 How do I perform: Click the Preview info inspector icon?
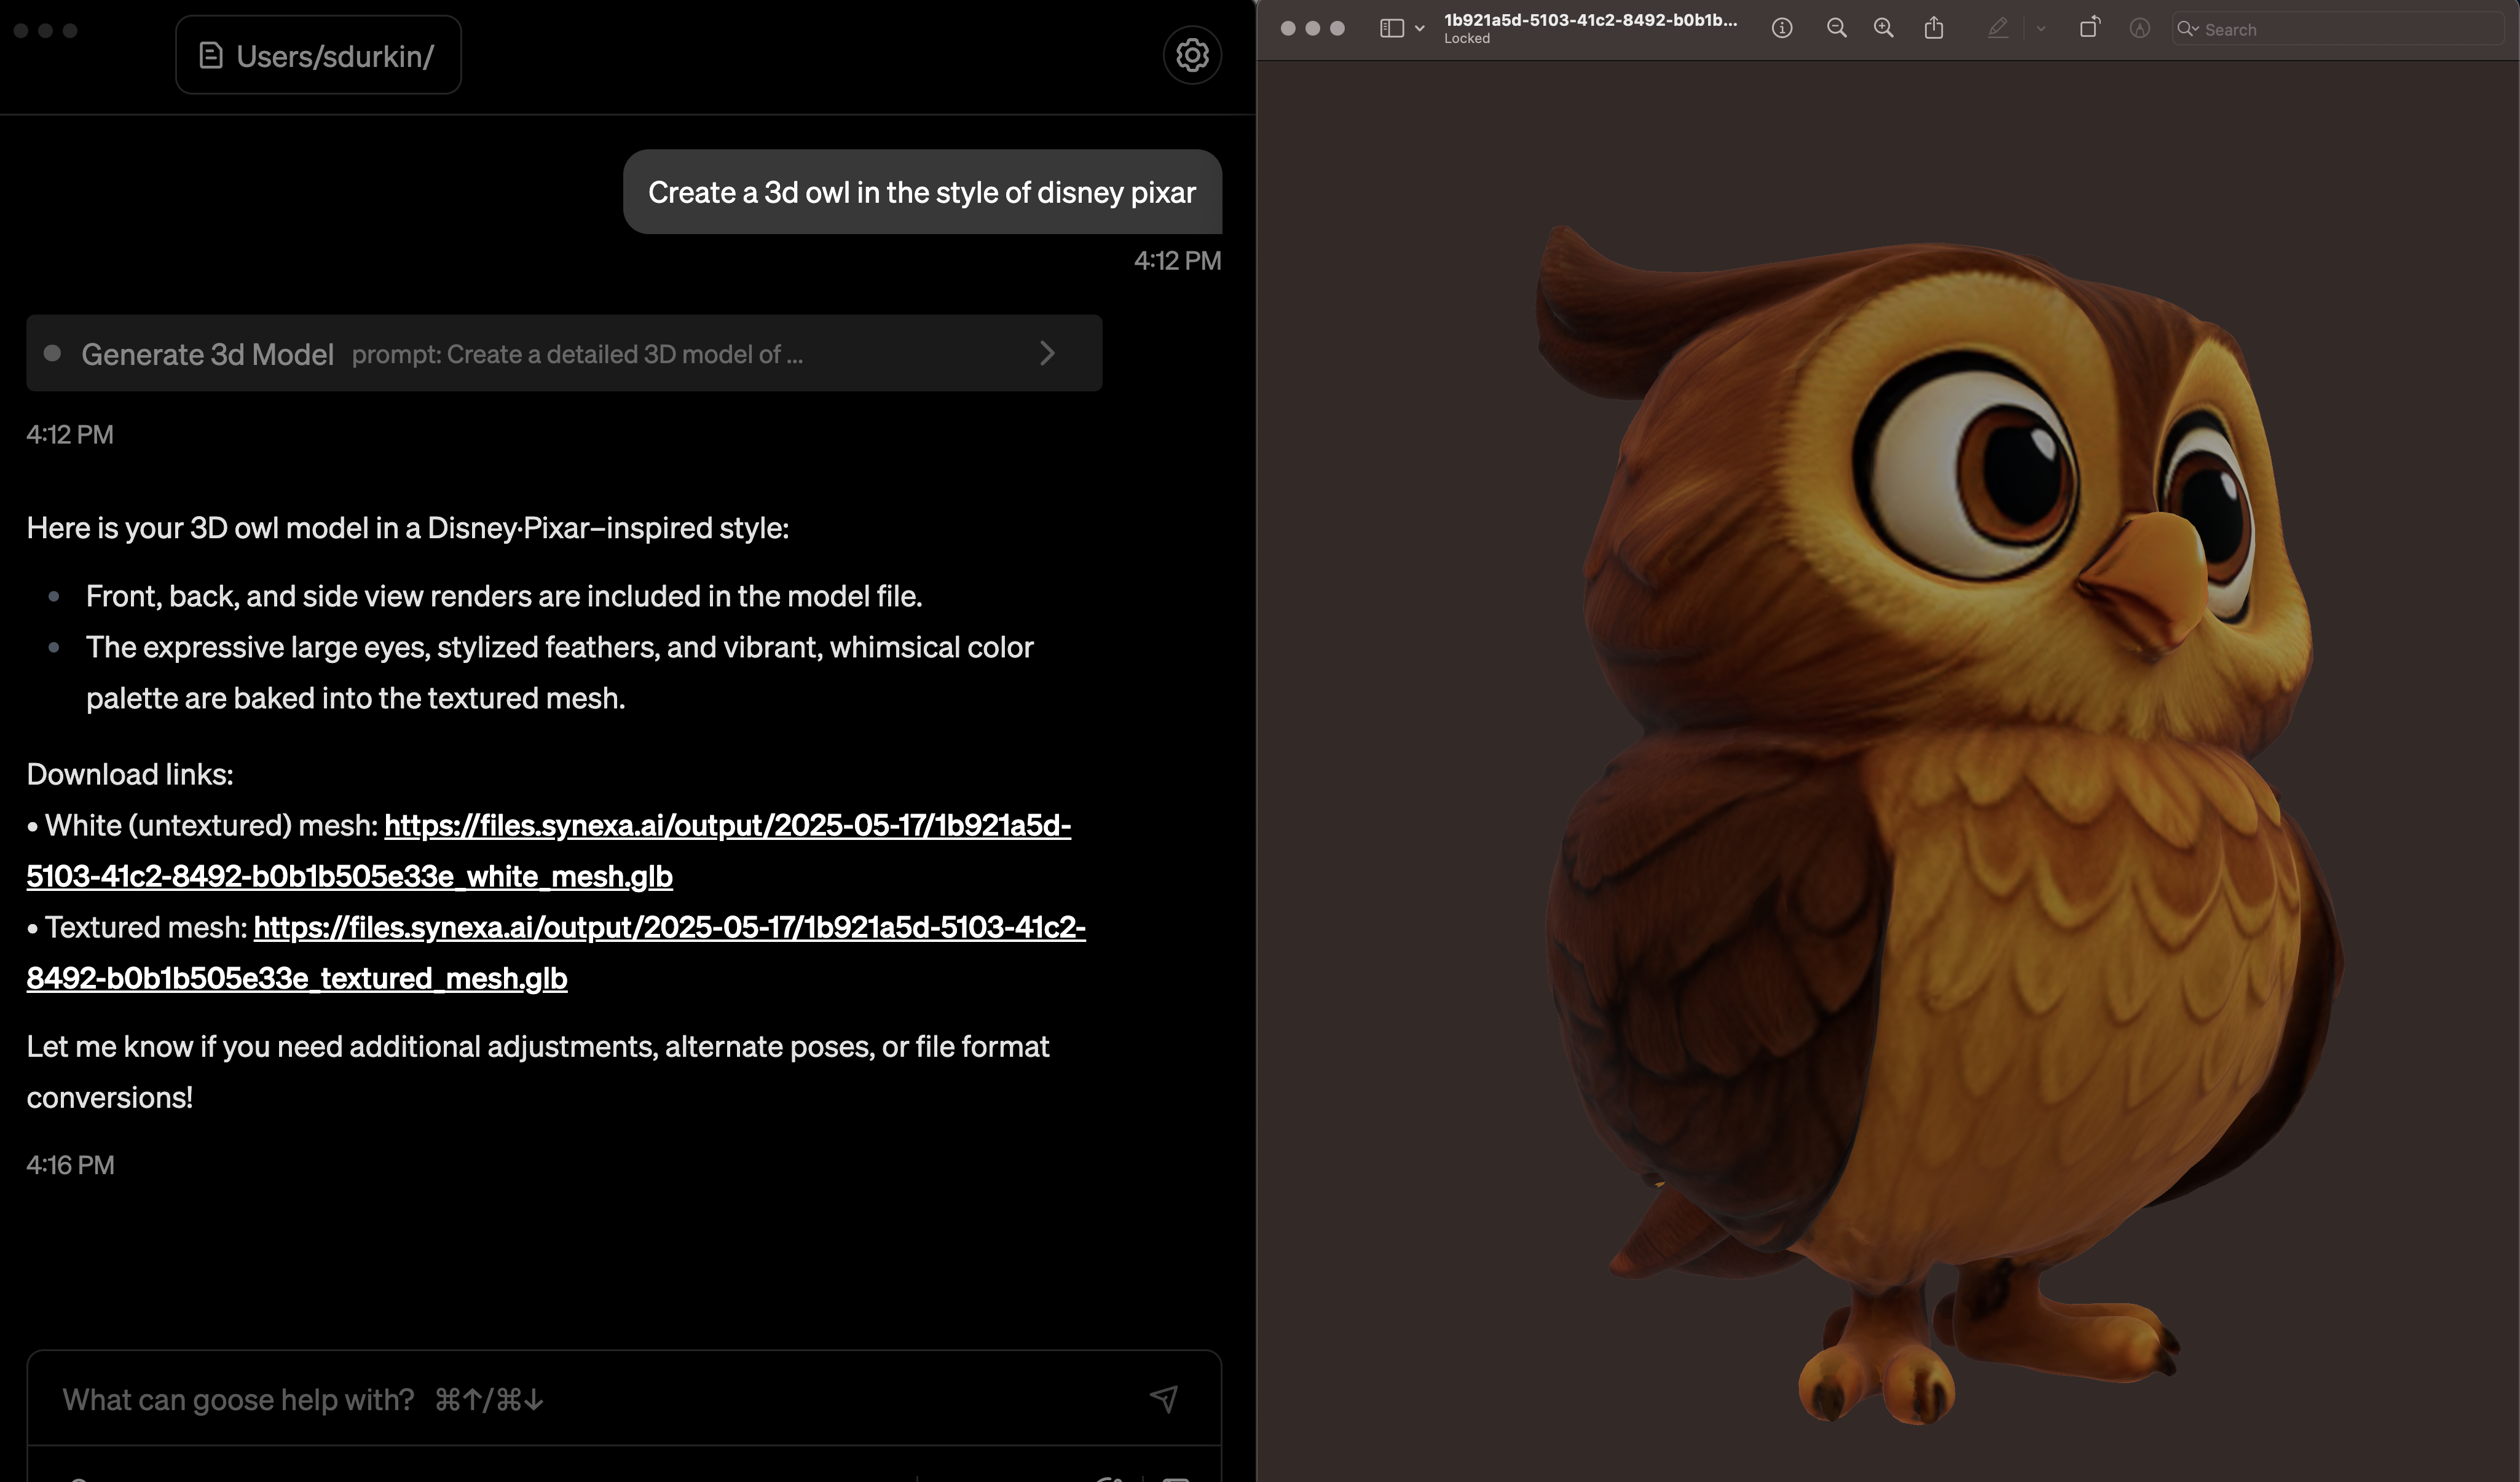point(1781,29)
